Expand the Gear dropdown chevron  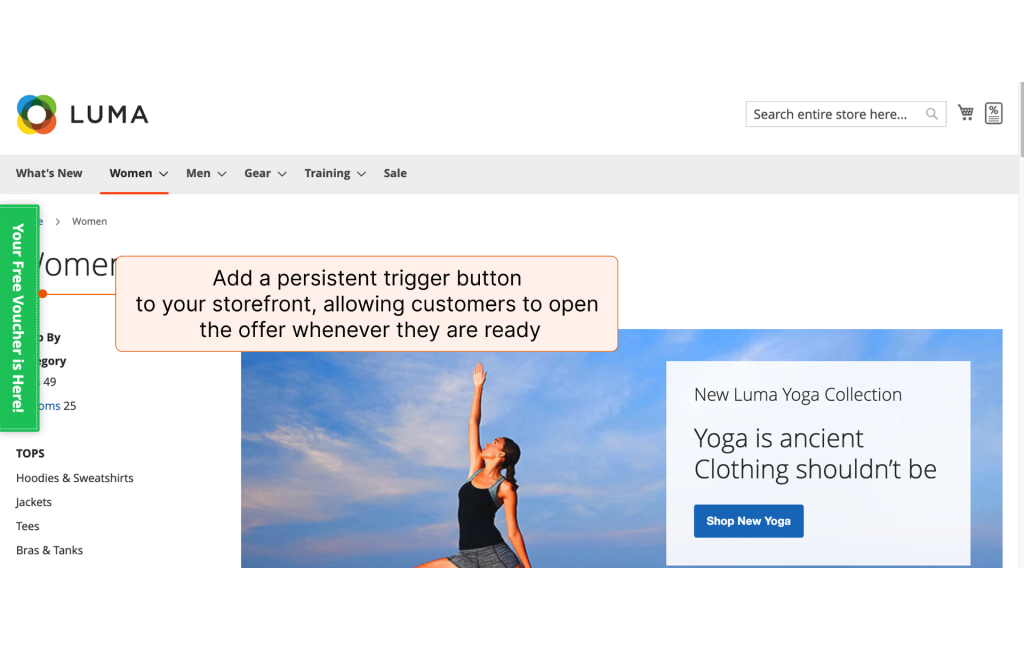pos(282,174)
